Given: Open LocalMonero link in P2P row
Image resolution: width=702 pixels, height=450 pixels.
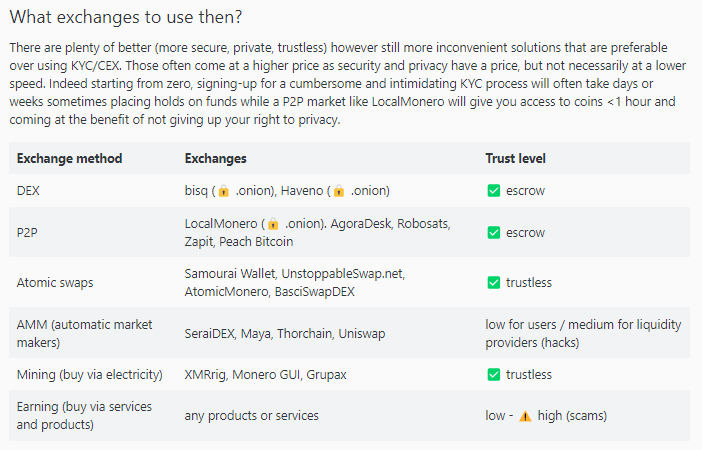Looking at the screenshot, I should 221,223.
